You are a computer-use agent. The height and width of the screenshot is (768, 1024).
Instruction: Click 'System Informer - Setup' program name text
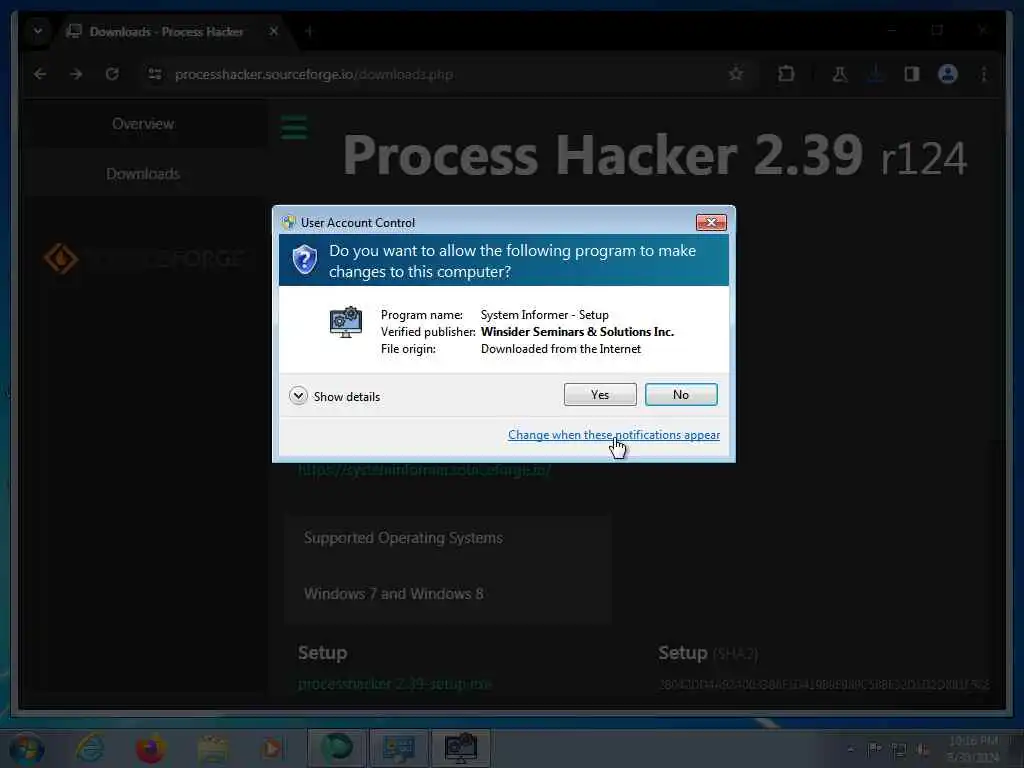tap(545, 315)
